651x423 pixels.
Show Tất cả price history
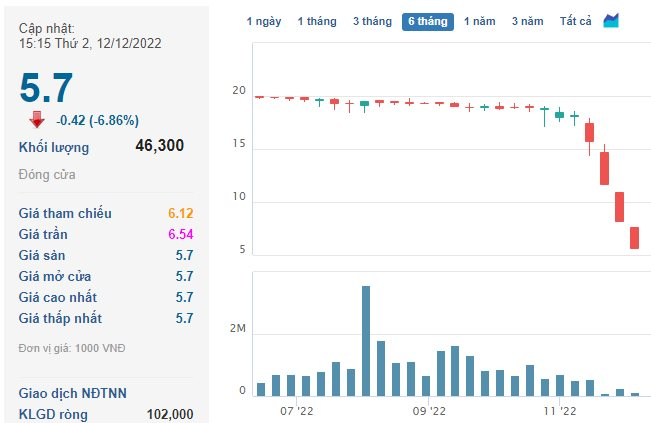pos(575,22)
